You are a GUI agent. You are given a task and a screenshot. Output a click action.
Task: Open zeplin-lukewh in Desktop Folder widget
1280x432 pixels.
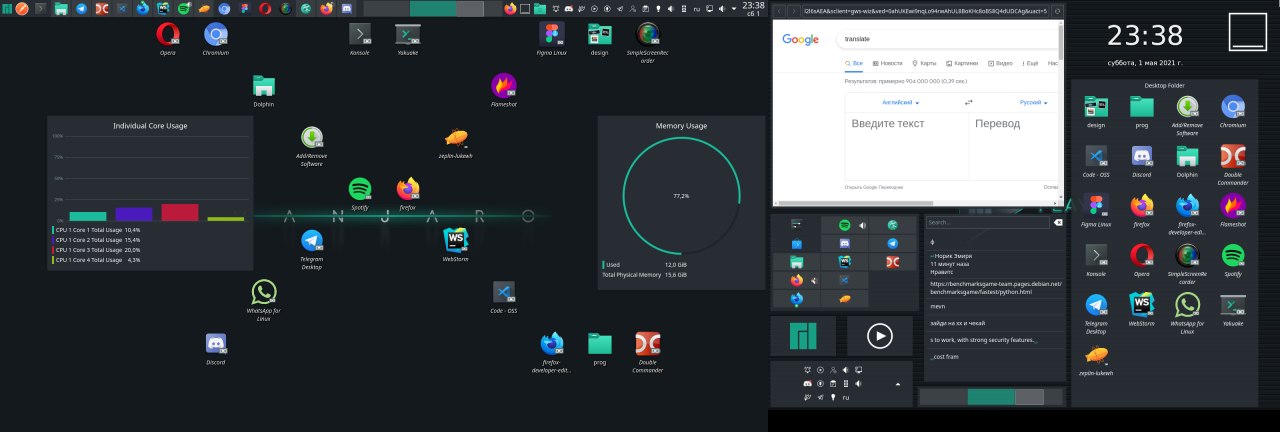click(1096, 360)
